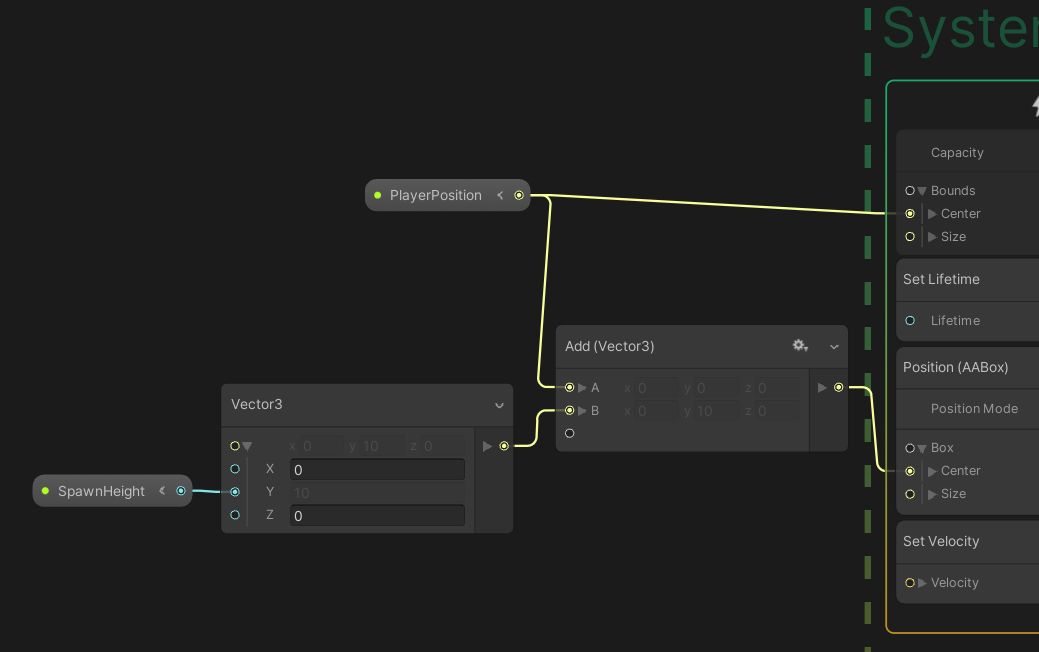
Task: Click Bounds input port
Action: [910, 190]
